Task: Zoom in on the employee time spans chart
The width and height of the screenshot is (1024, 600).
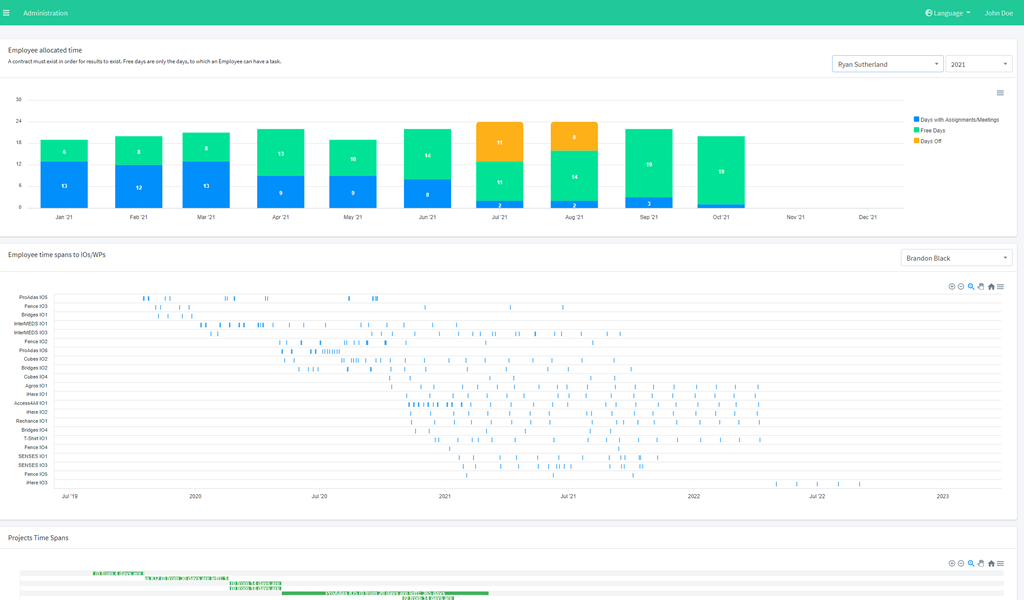Action: 951,287
